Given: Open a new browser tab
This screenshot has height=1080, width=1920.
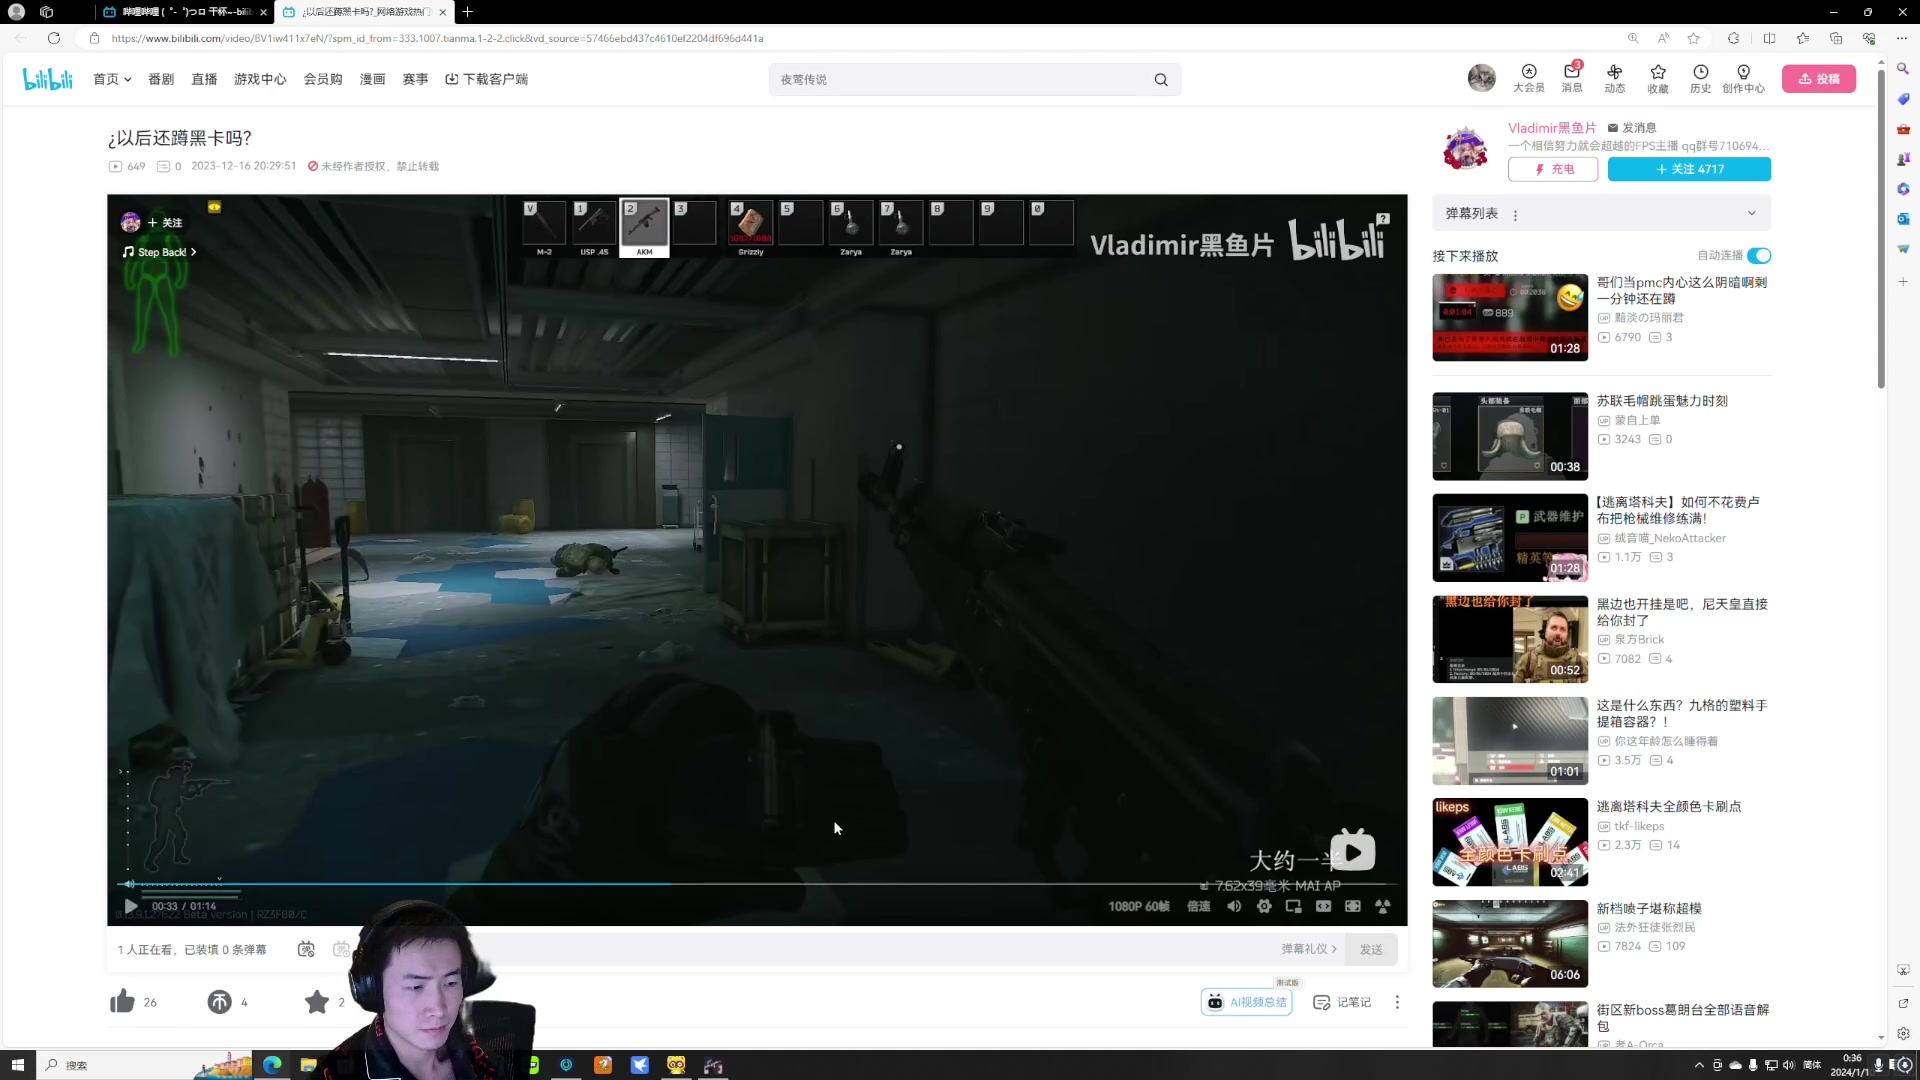Looking at the screenshot, I should (467, 12).
